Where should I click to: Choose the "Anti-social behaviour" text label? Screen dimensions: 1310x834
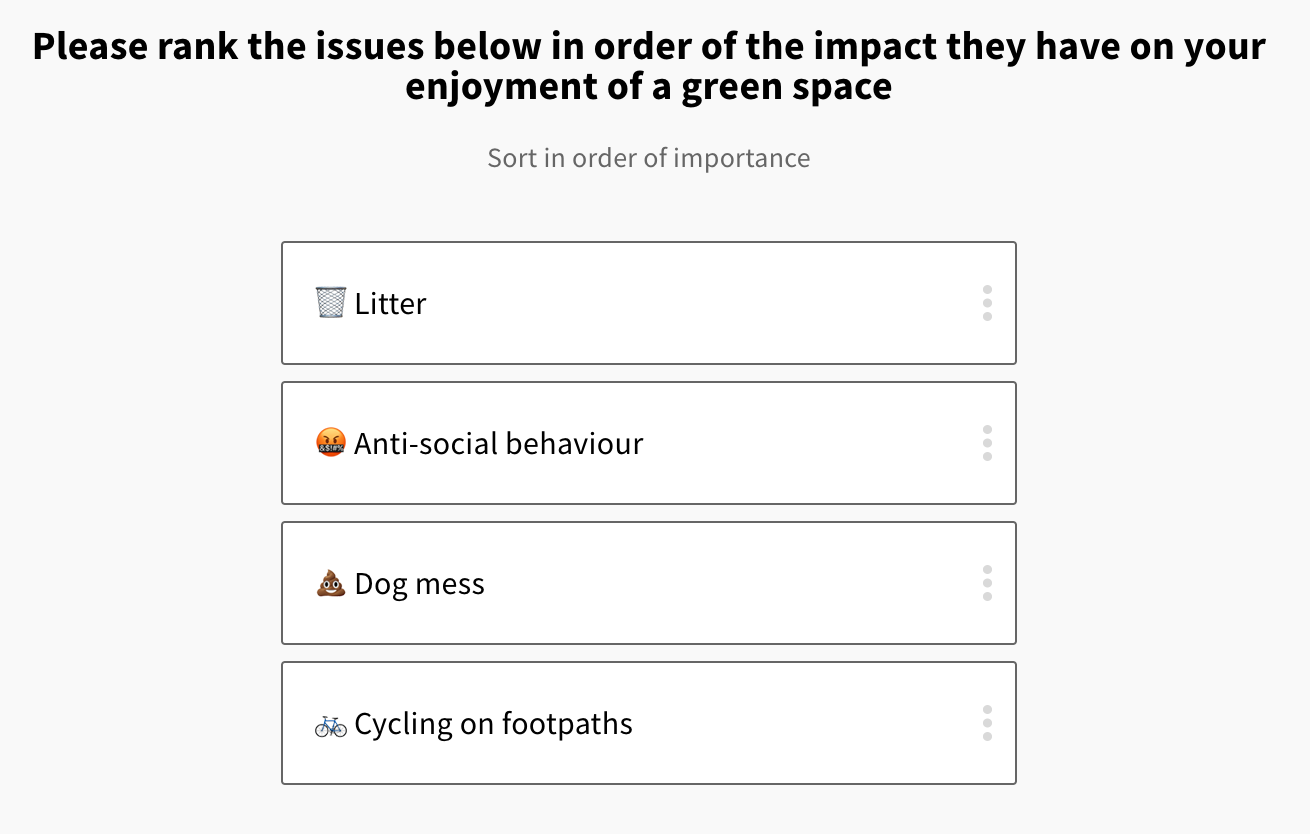click(498, 443)
